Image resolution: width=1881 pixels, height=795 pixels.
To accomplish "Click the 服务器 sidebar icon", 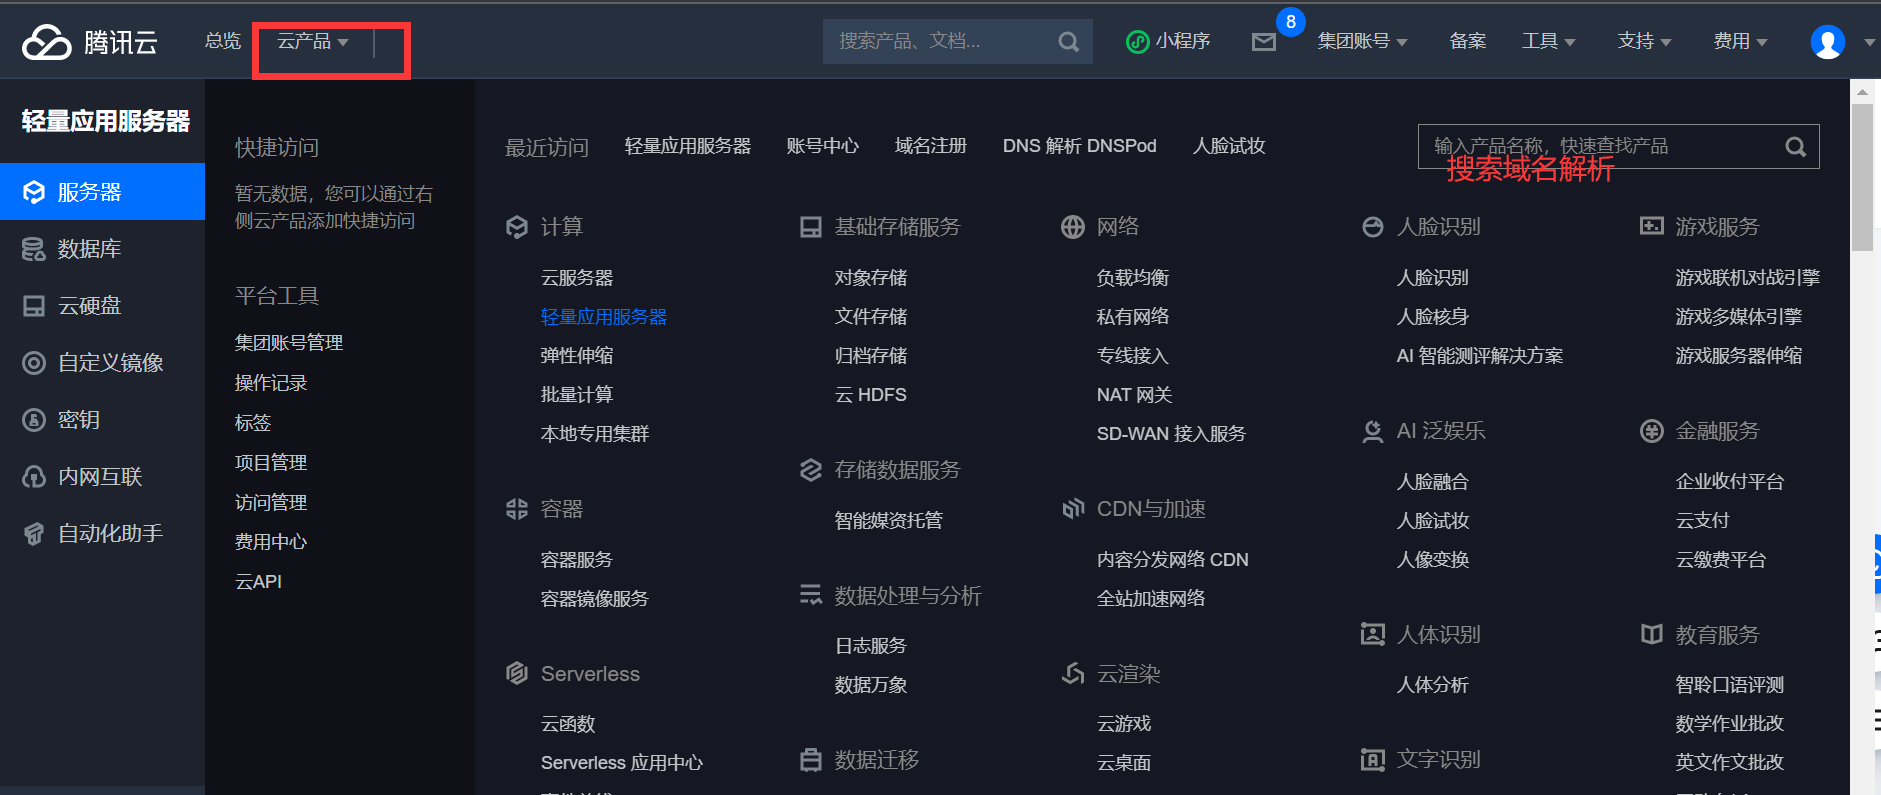I will click(34, 192).
